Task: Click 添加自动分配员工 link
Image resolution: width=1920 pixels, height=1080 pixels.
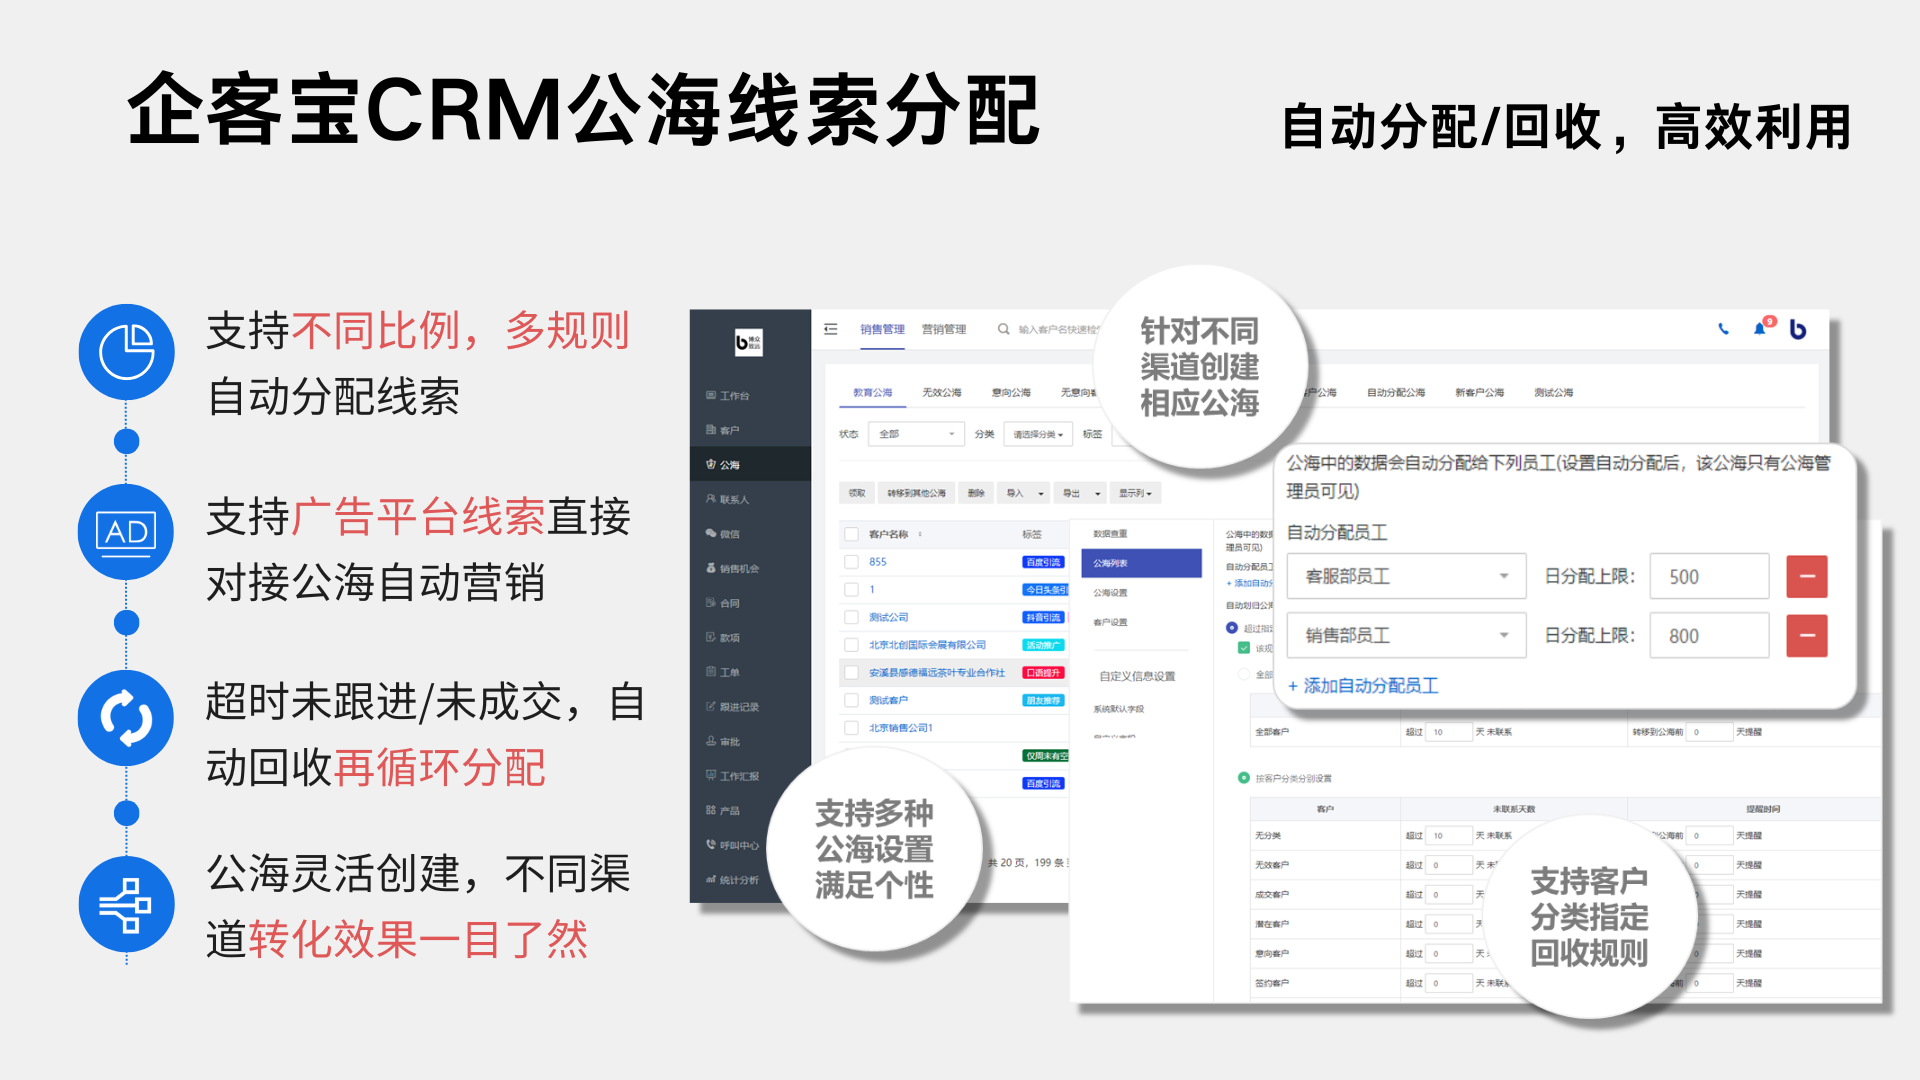Action: point(1364,686)
